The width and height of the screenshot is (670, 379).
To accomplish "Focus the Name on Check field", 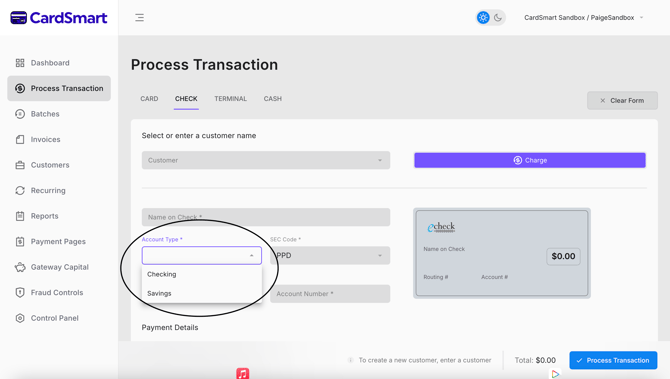I will pos(266,217).
